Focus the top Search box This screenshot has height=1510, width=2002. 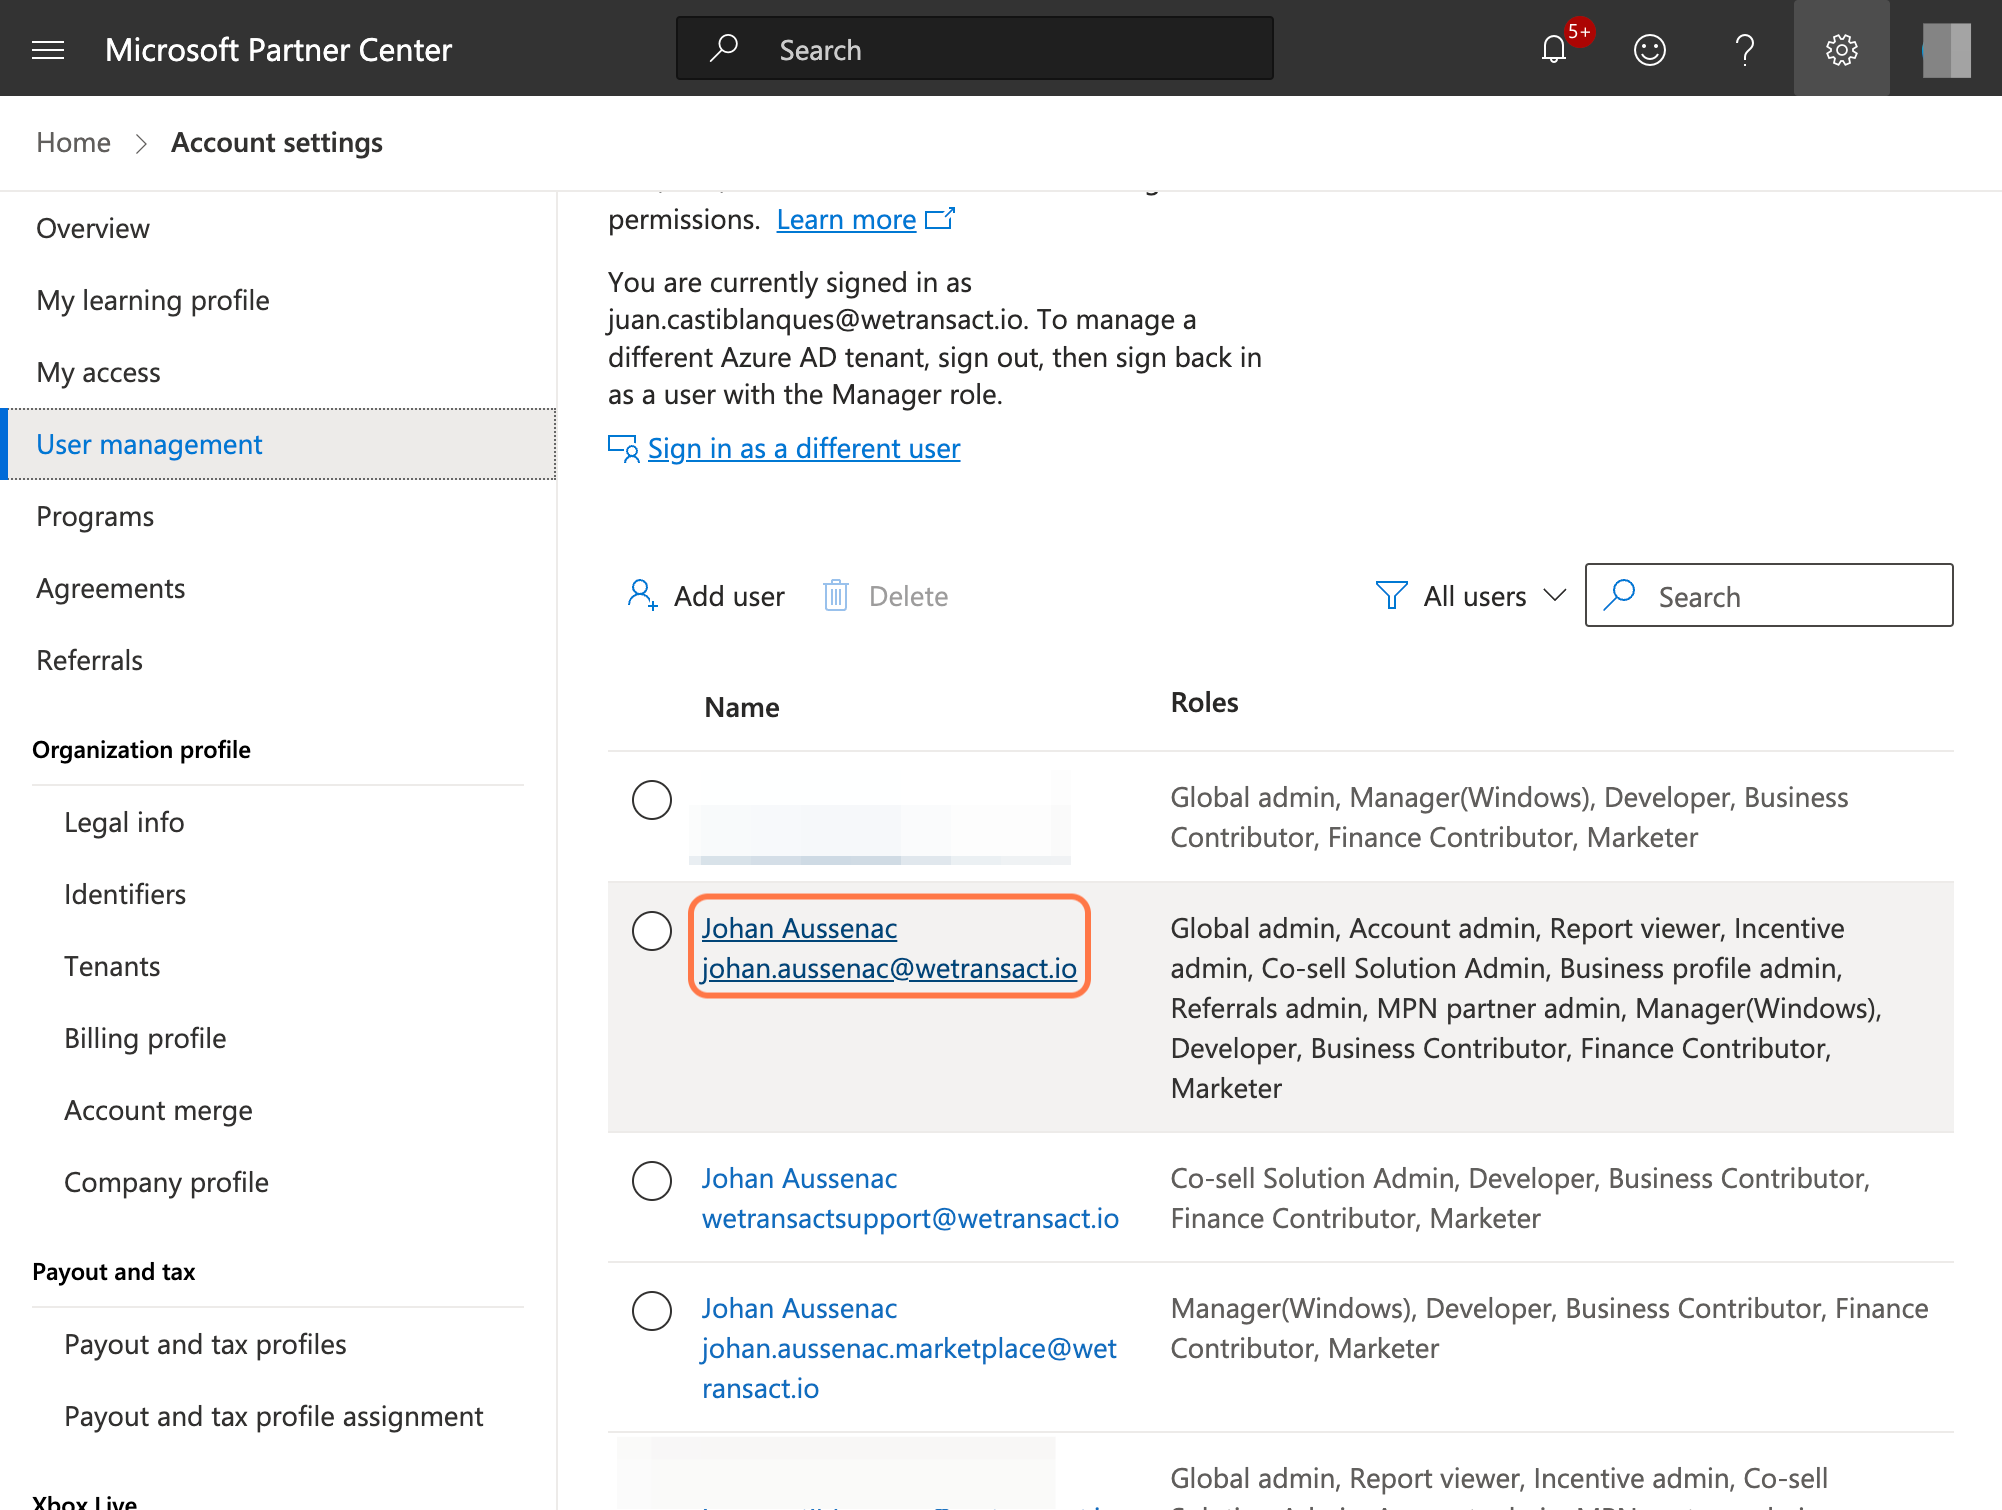(975, 48)
